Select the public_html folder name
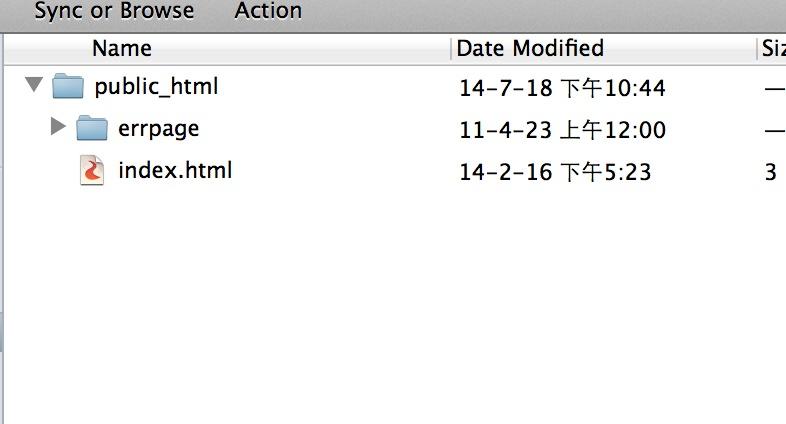This screenshot has height=424, width=786. 156,86
